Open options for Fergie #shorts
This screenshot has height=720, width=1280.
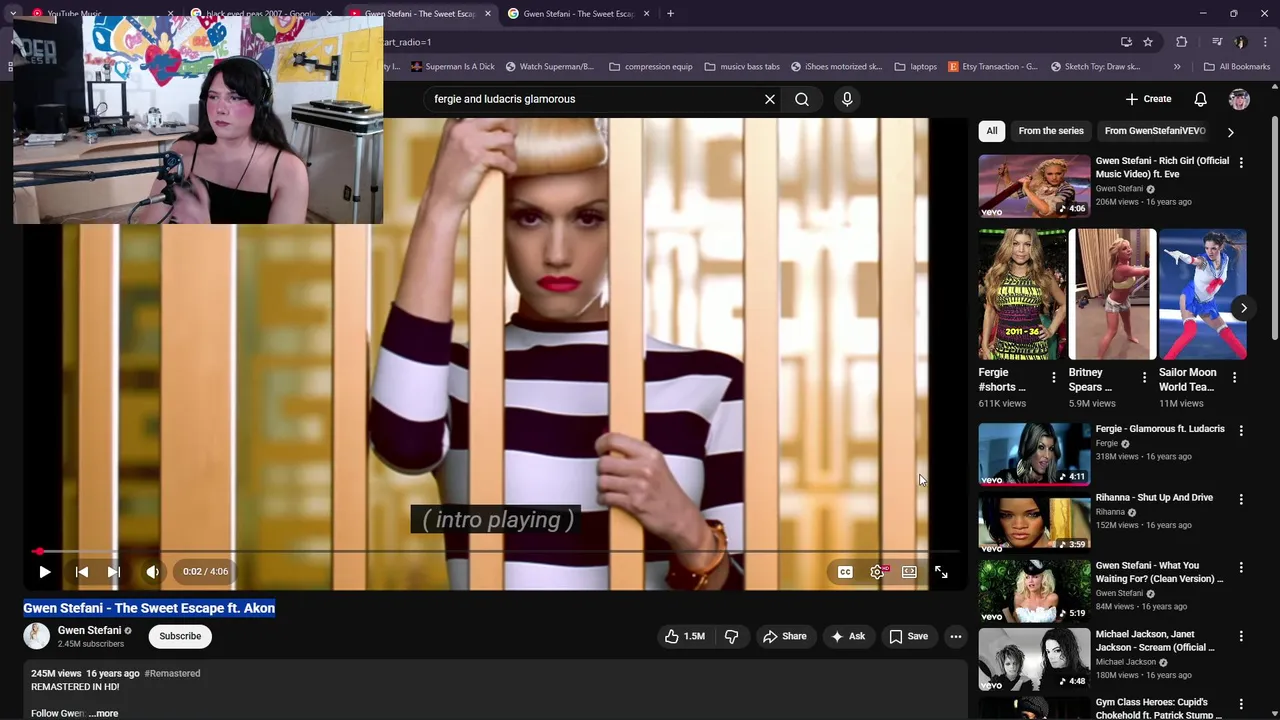(x=1053, y=378)
